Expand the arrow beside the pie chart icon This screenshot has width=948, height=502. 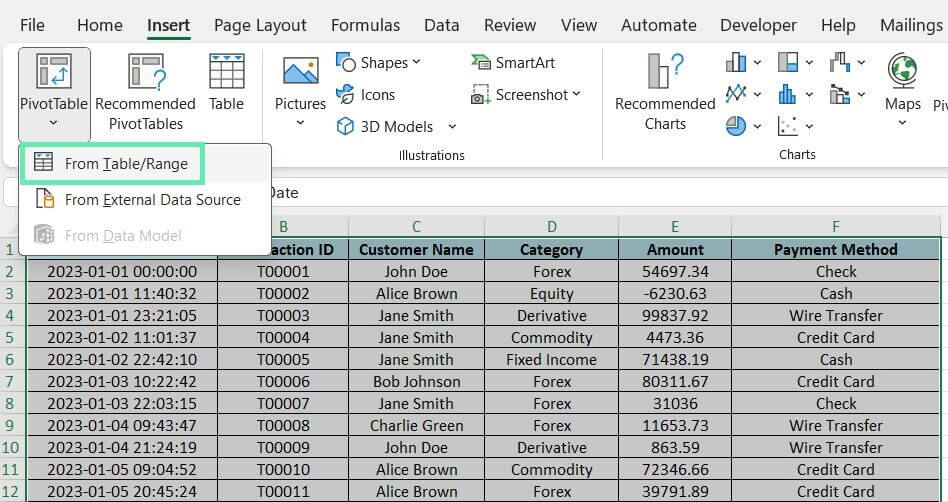(x=757, y=126)
